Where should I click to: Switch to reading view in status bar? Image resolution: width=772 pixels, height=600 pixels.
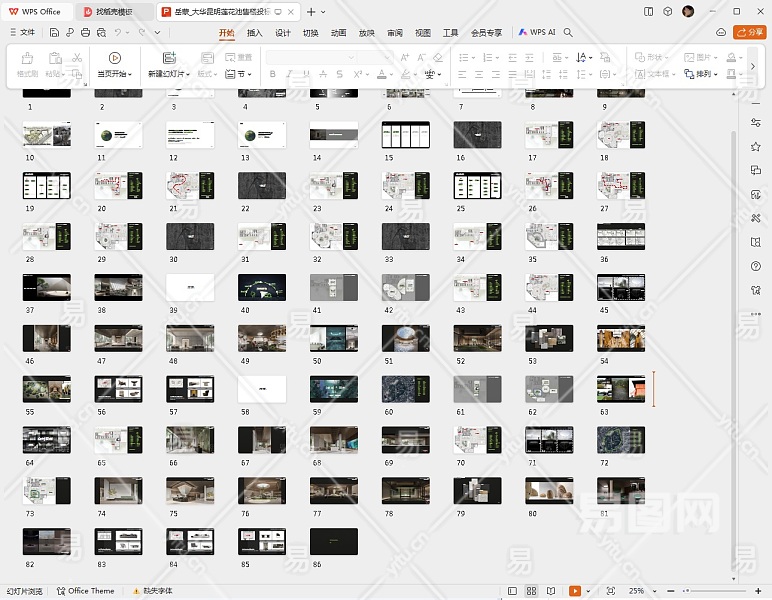[549, 591]
